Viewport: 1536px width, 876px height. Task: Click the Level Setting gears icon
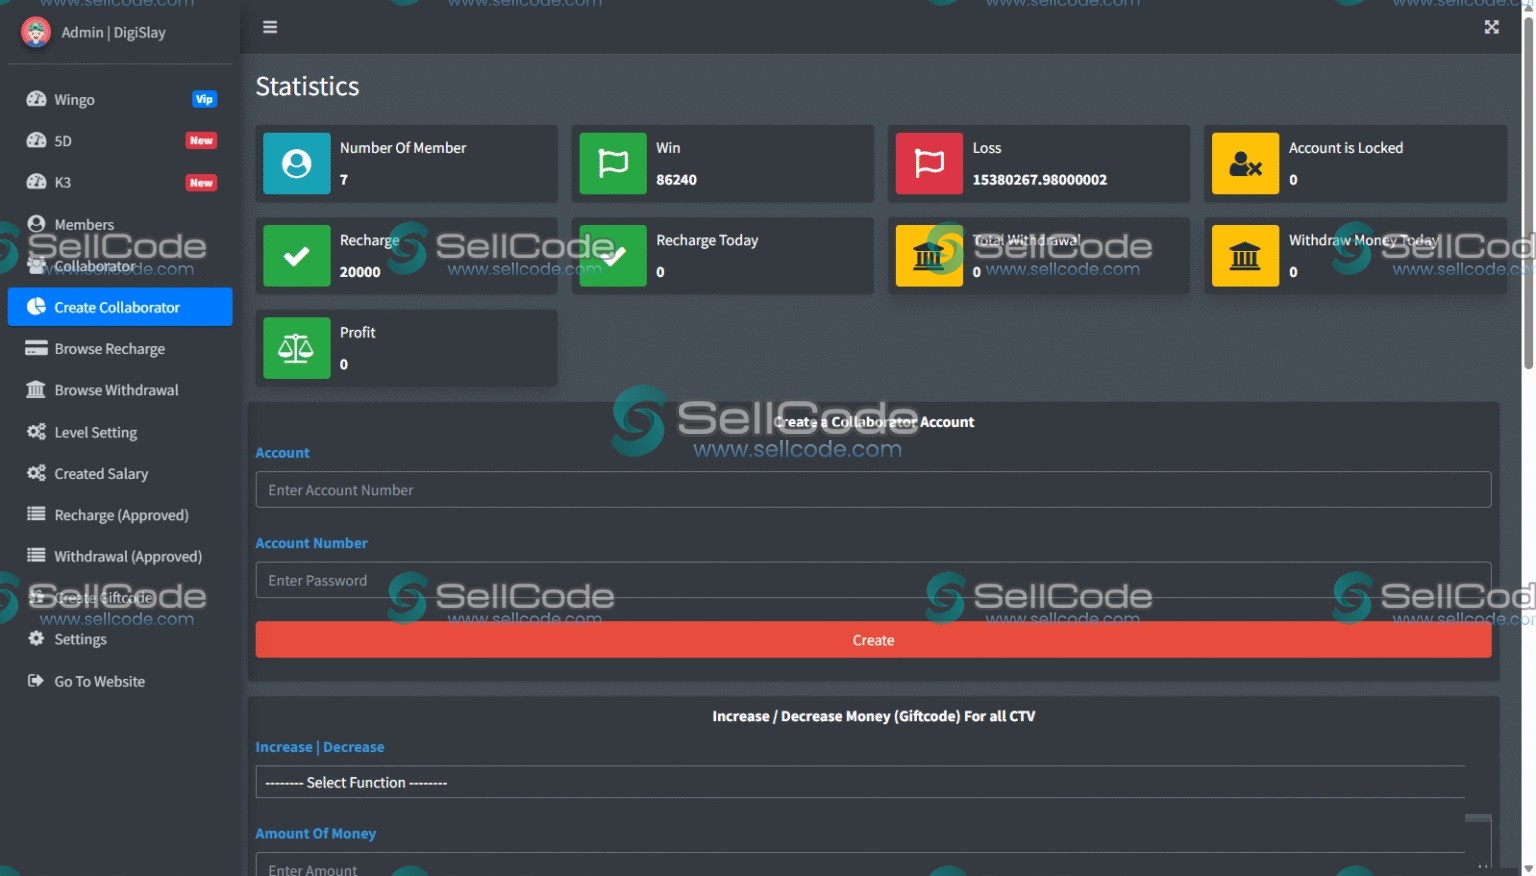click(36, 432)
